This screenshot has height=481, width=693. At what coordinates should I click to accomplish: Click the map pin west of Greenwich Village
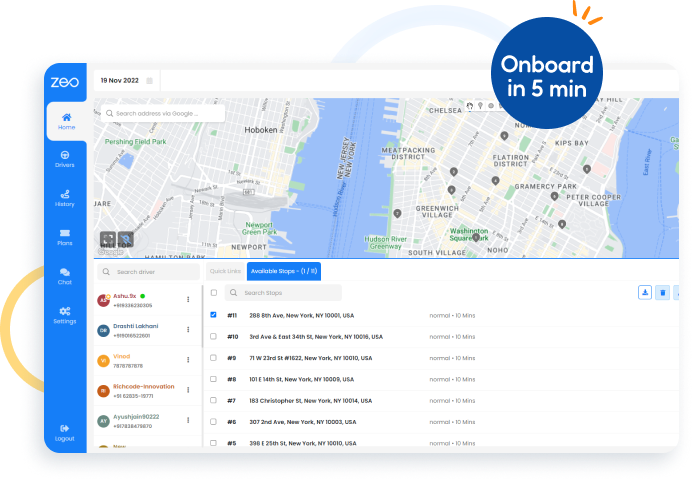[397, 214]
